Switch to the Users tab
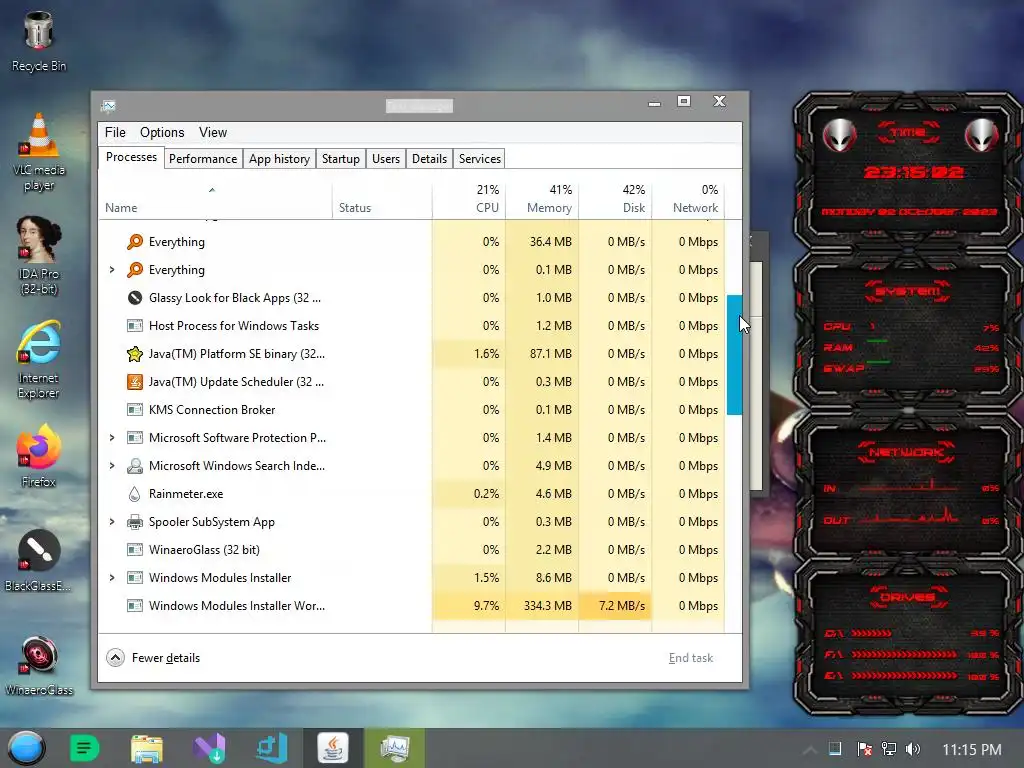The image size is (1024, 768). click(x=386, y=159)
